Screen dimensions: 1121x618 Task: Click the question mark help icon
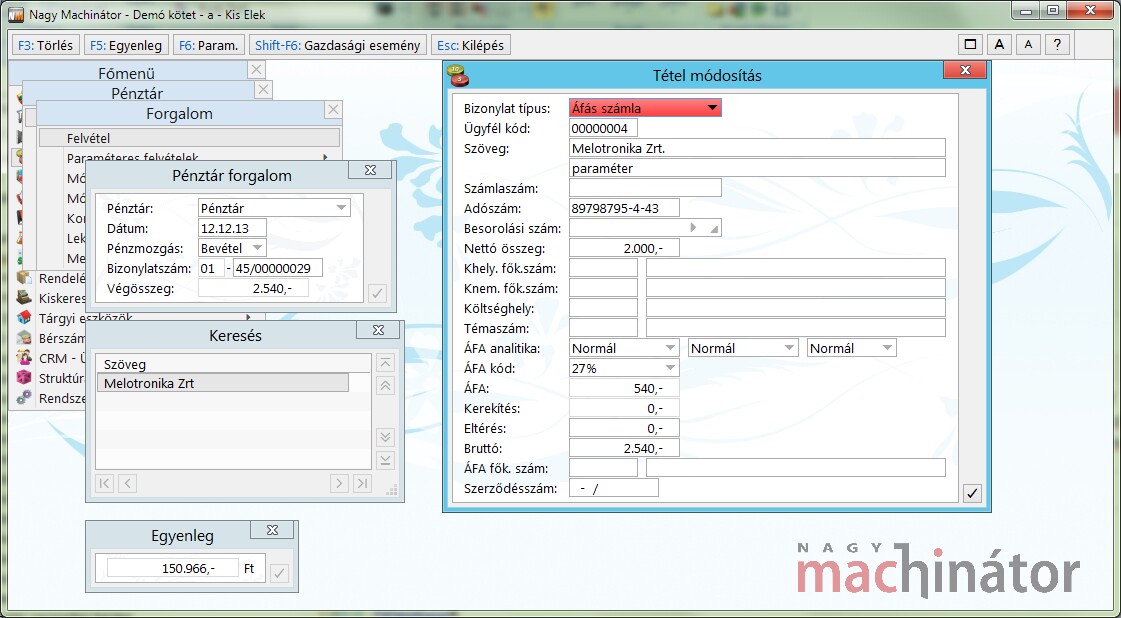coord(1057,45)
